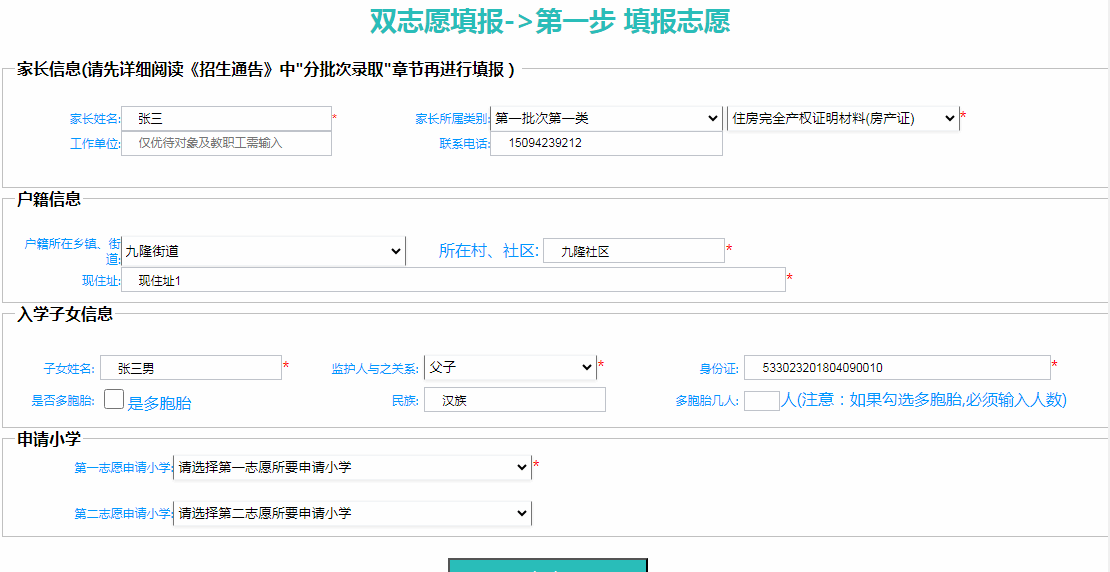Expand the 住房完全产权证明材料 dropdown
The width and height of the screenshot is (1110, 572).
842,119
